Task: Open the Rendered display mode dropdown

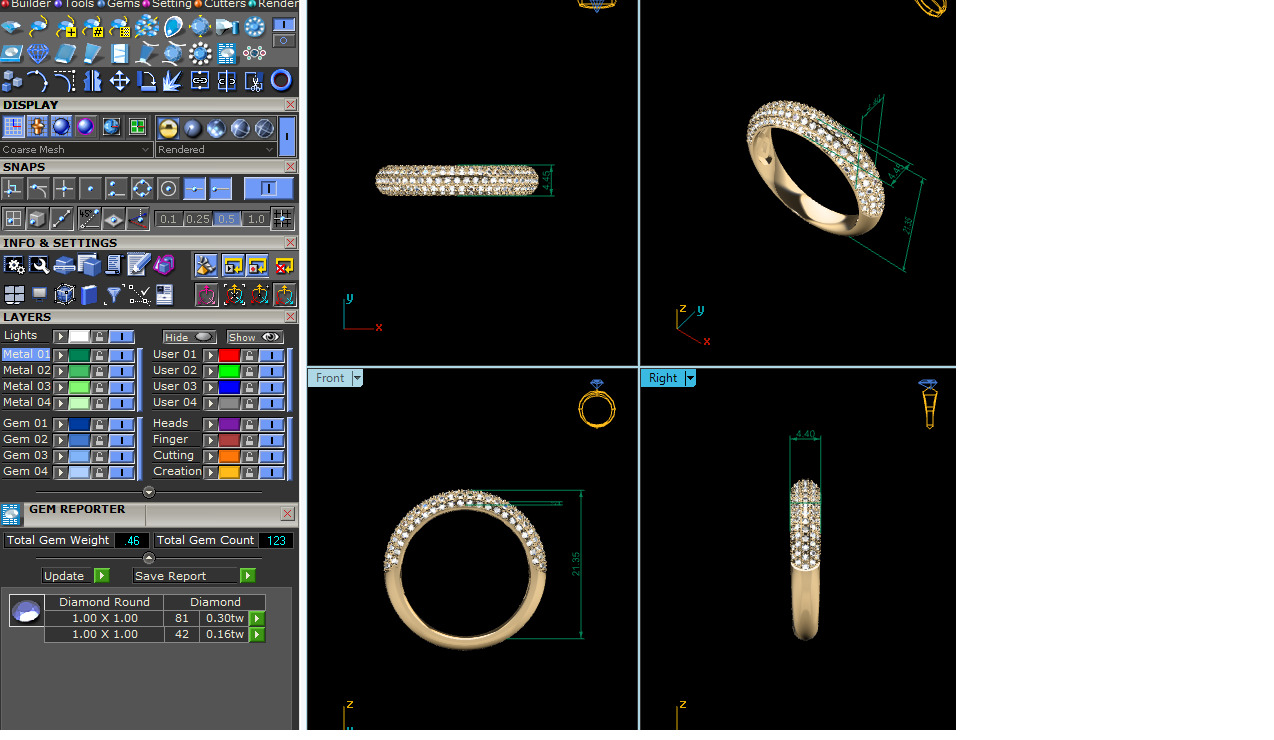Action: [216, 150]
